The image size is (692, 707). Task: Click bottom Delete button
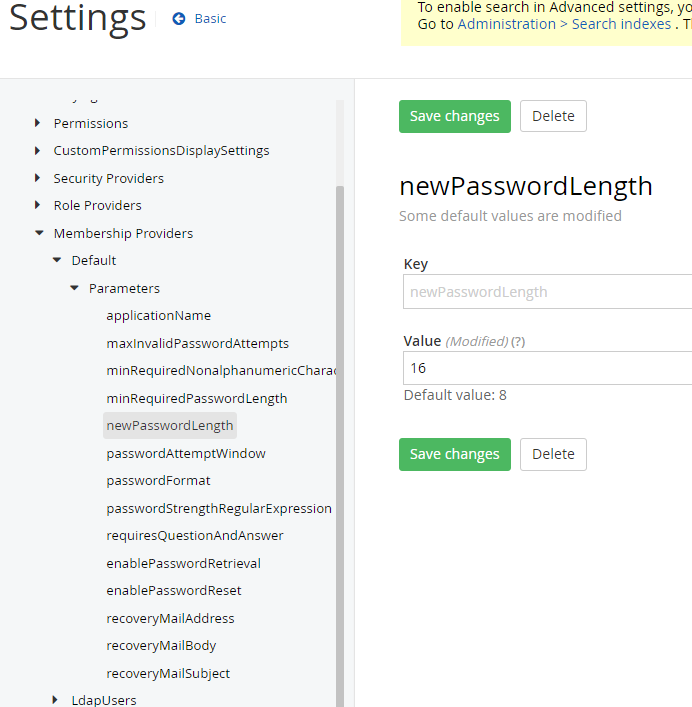[x=553, y=454]
